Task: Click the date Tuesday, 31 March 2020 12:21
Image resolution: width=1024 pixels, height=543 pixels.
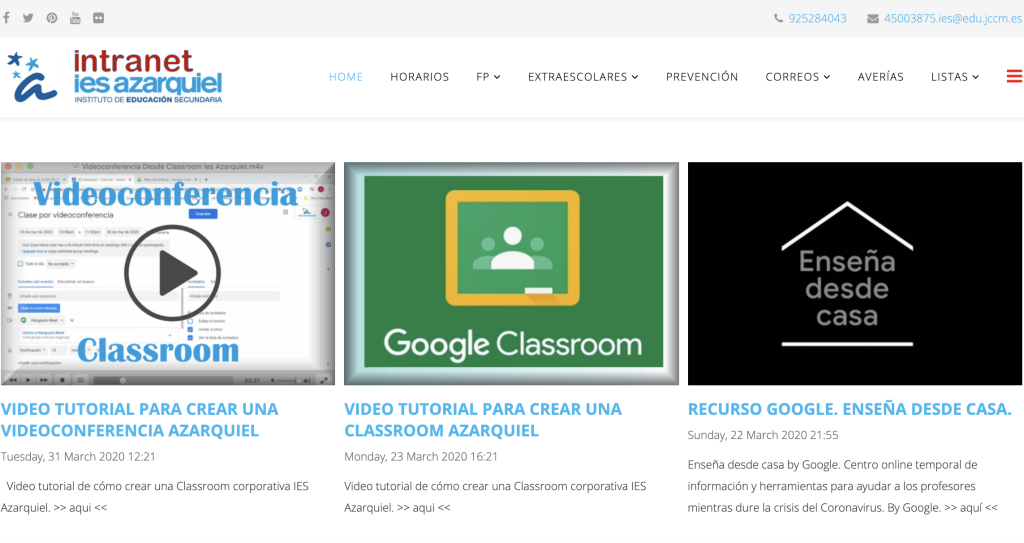Action: point(78,456)
